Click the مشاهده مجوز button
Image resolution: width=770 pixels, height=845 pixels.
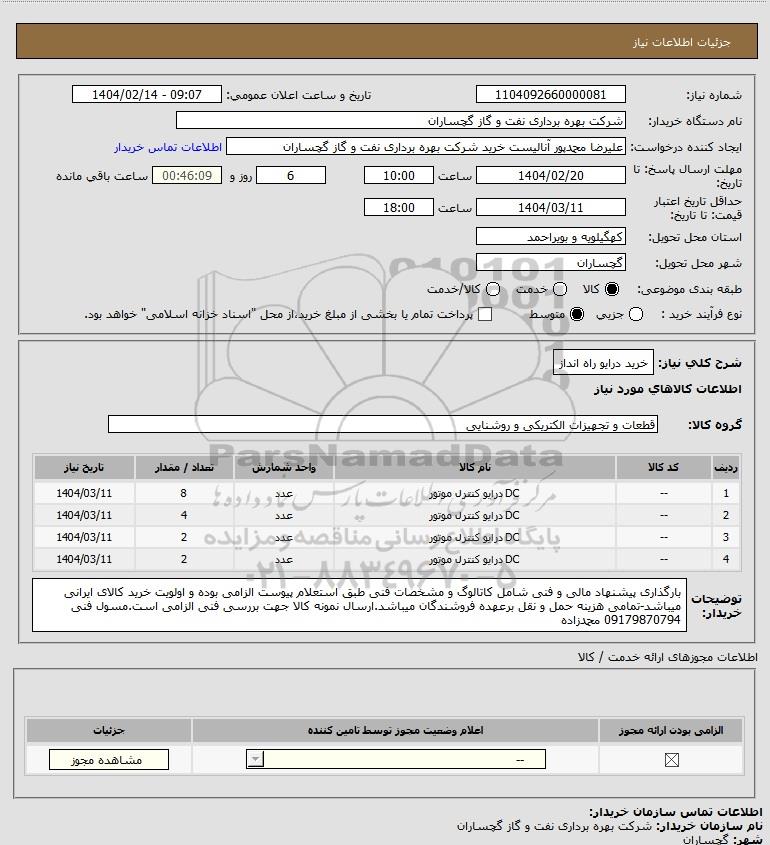(109, 760)
